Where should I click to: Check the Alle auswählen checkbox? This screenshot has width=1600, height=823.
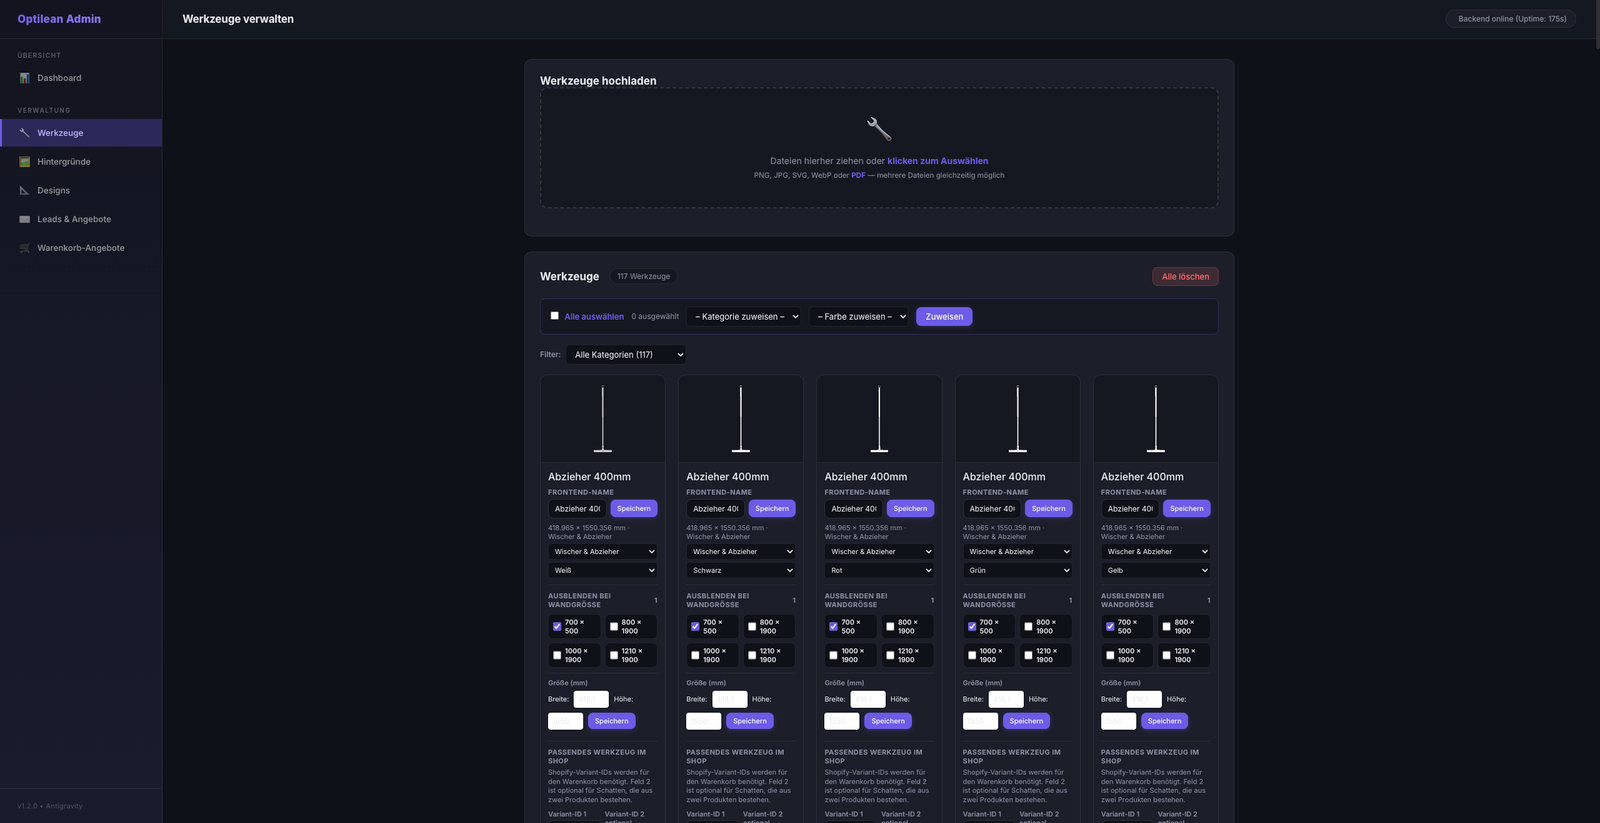[555, 316]
